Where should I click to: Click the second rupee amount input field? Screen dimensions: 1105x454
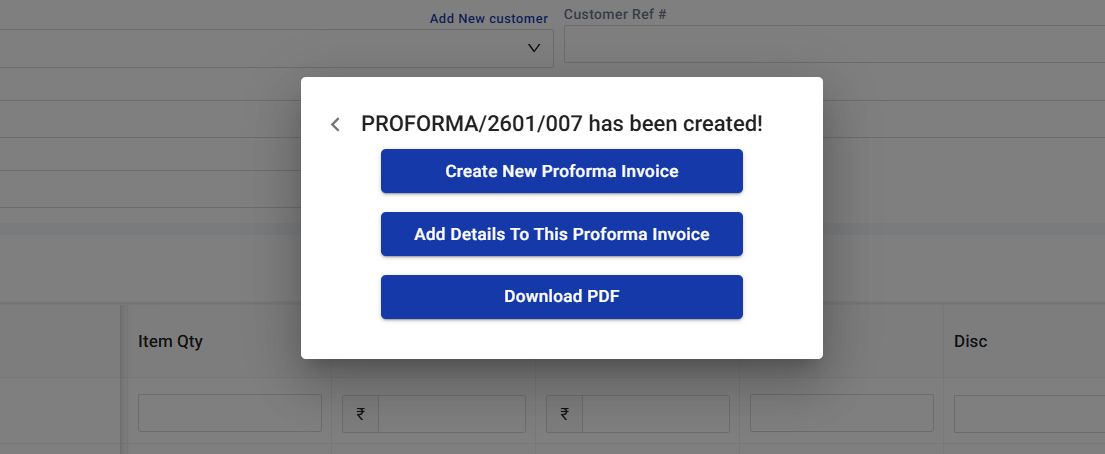(x=656, y=414)
